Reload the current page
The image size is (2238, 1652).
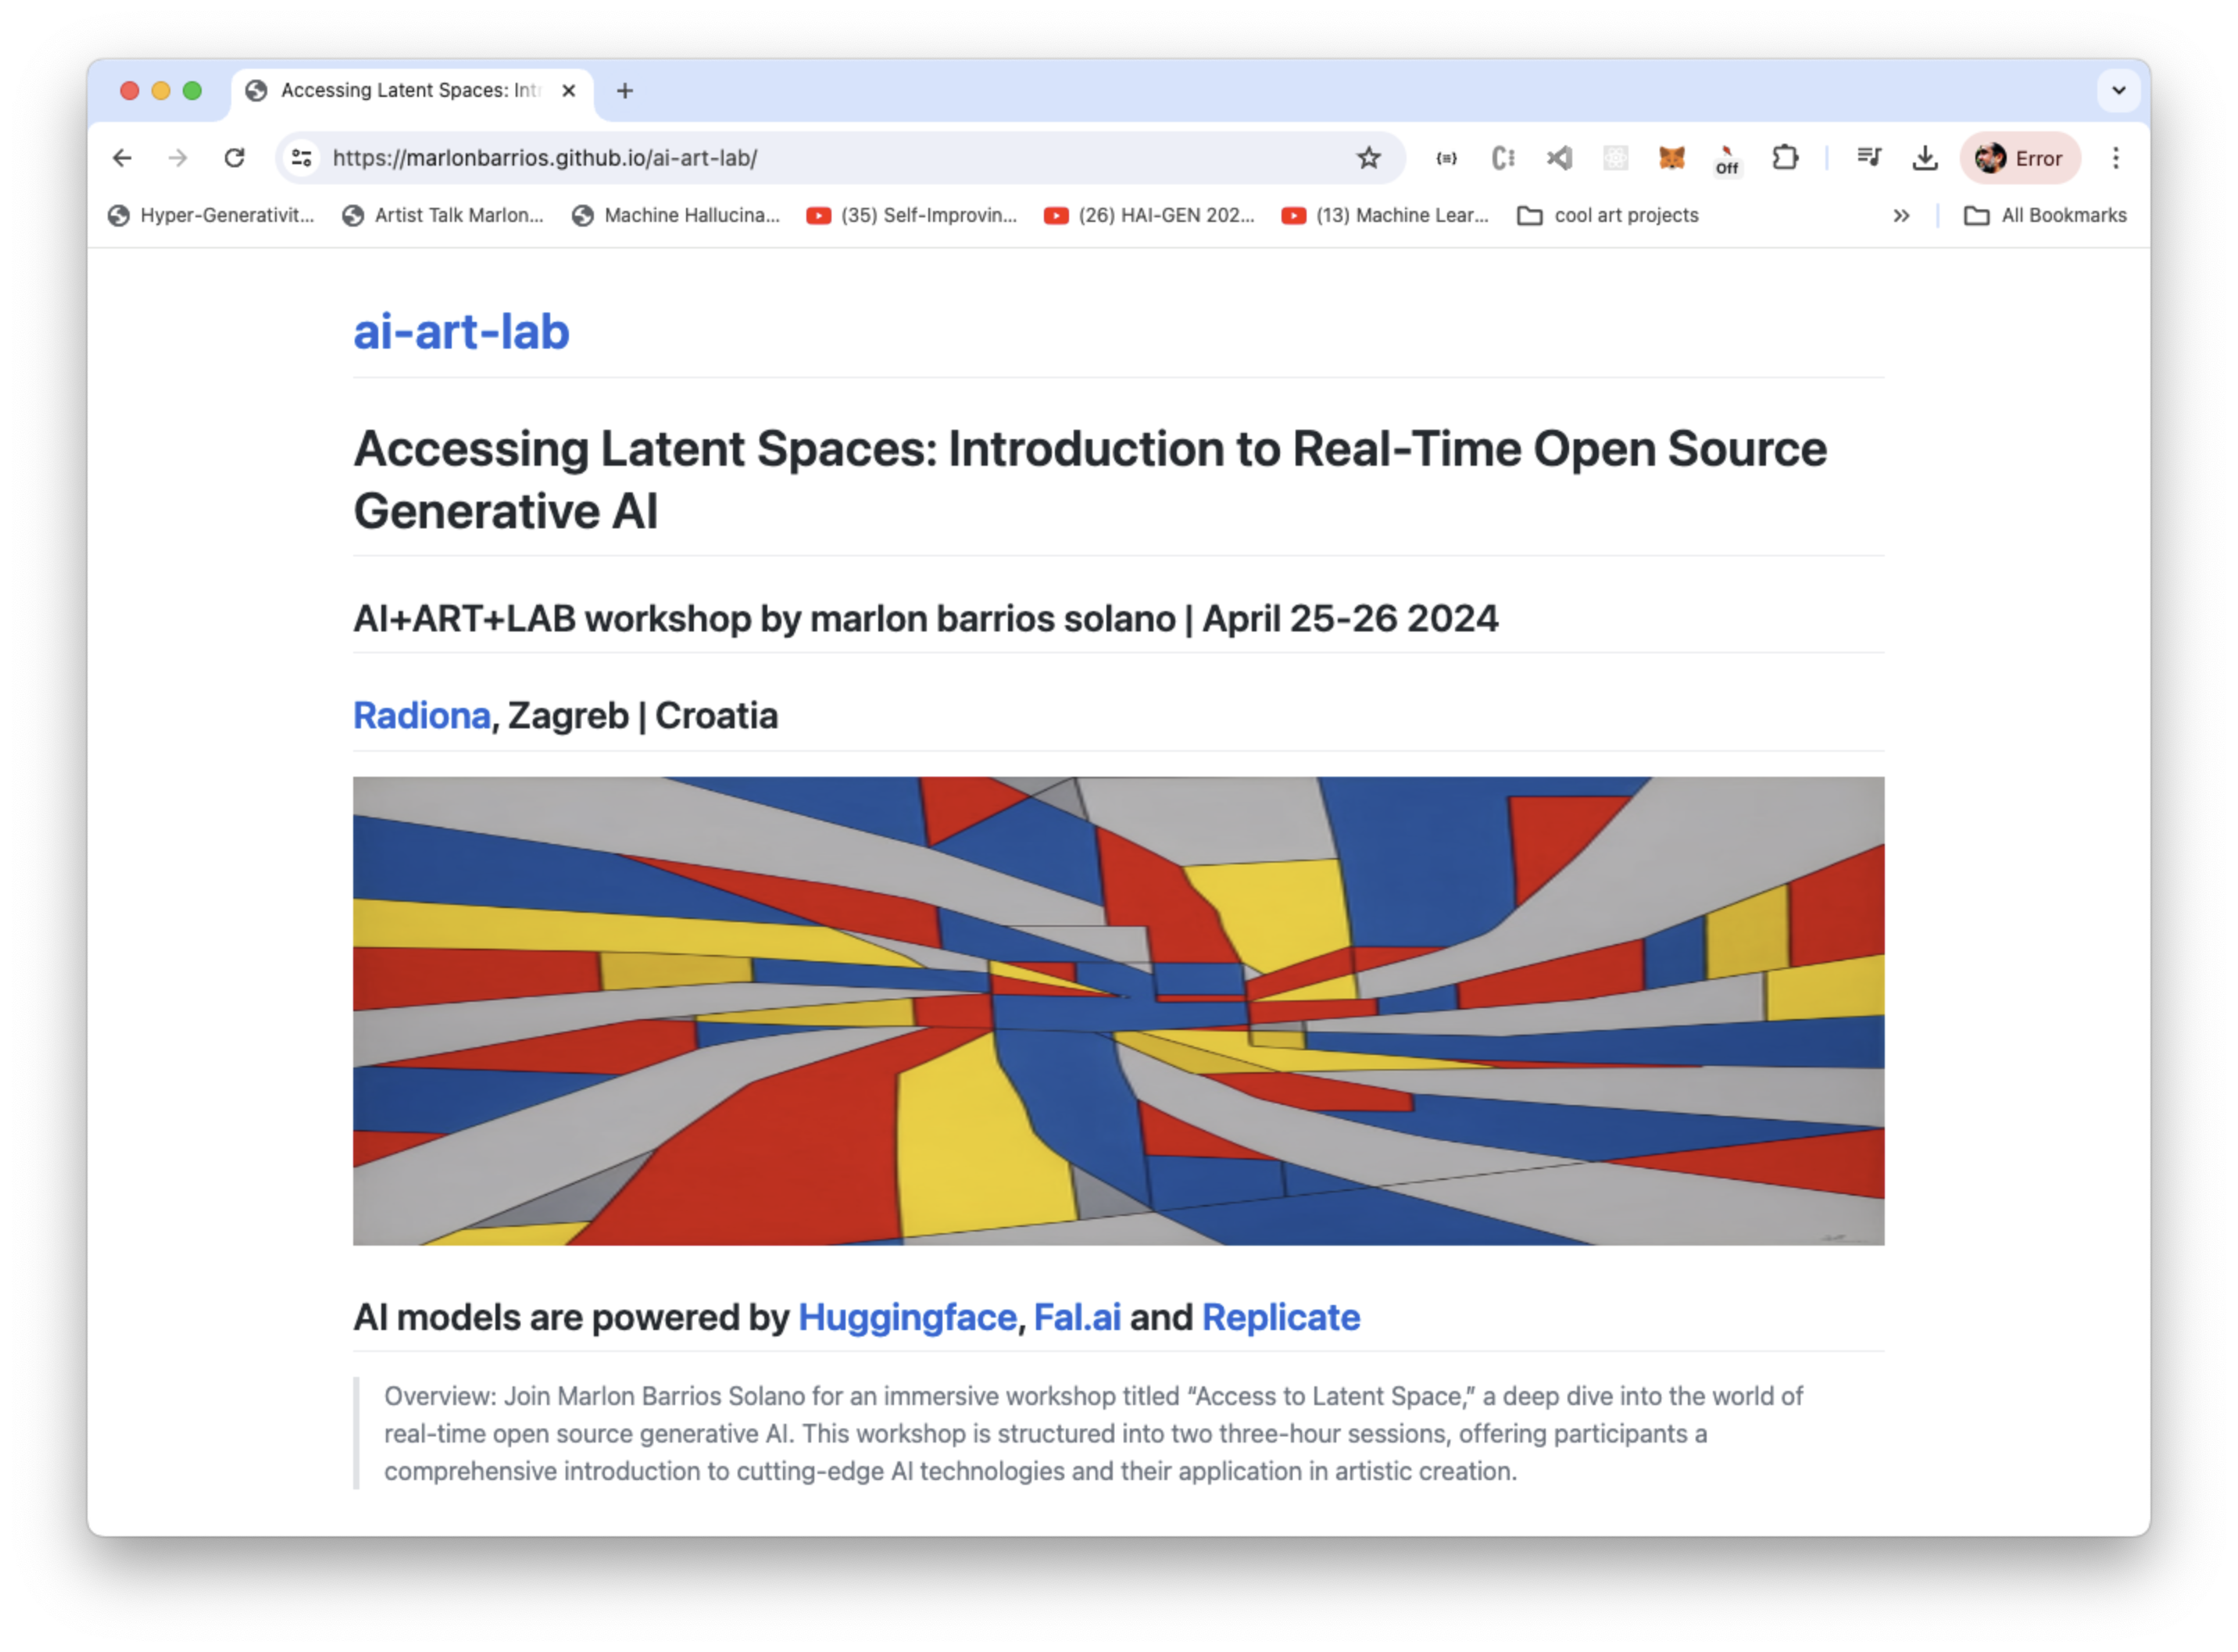(x=234, y=158)
